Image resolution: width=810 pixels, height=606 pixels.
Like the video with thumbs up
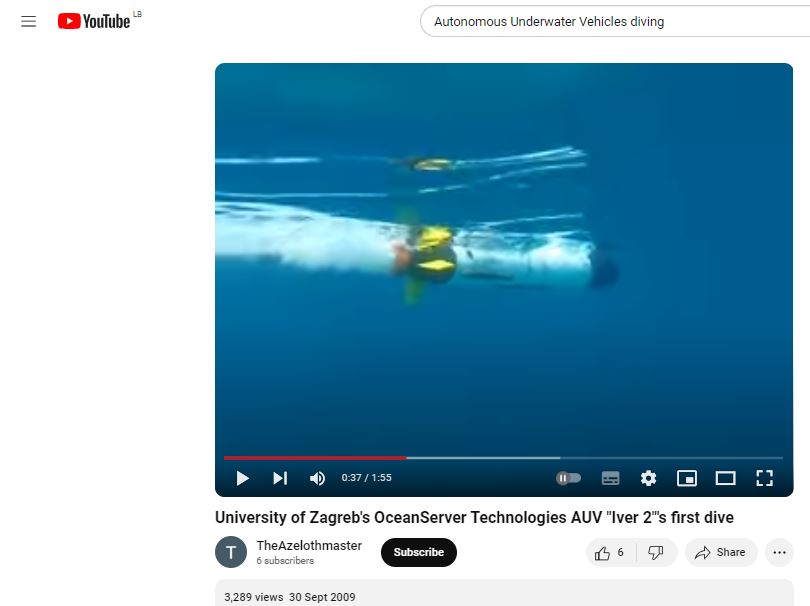[x=611, y=552]
